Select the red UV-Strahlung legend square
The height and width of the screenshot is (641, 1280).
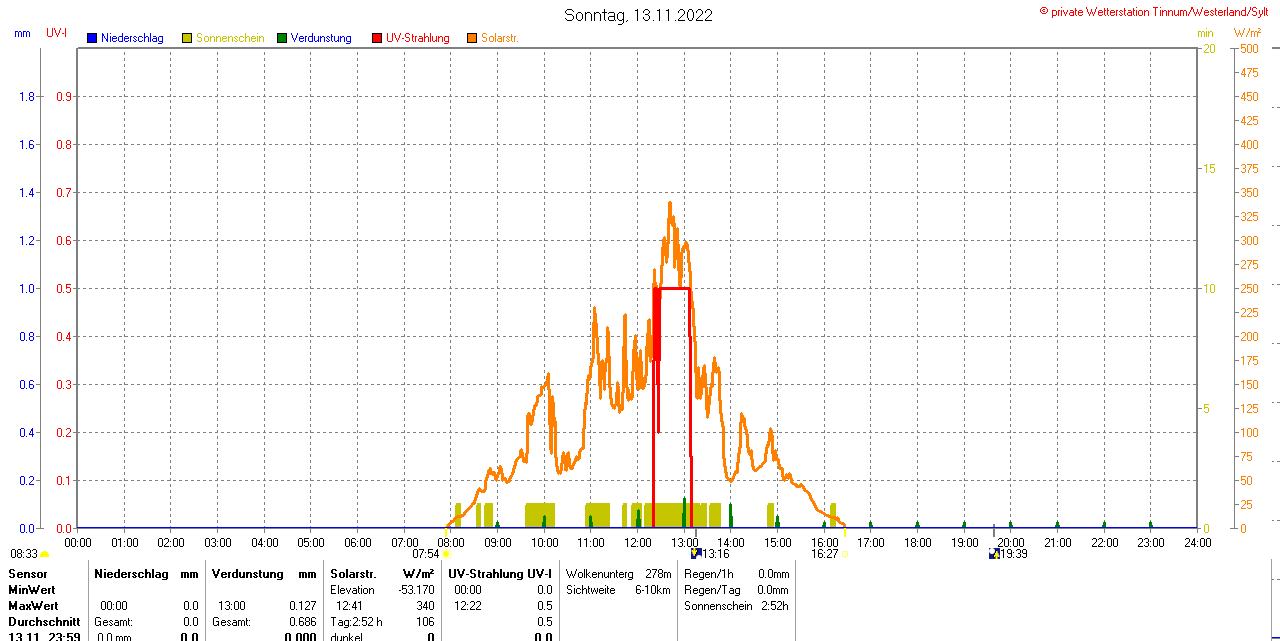coord(377,38)
